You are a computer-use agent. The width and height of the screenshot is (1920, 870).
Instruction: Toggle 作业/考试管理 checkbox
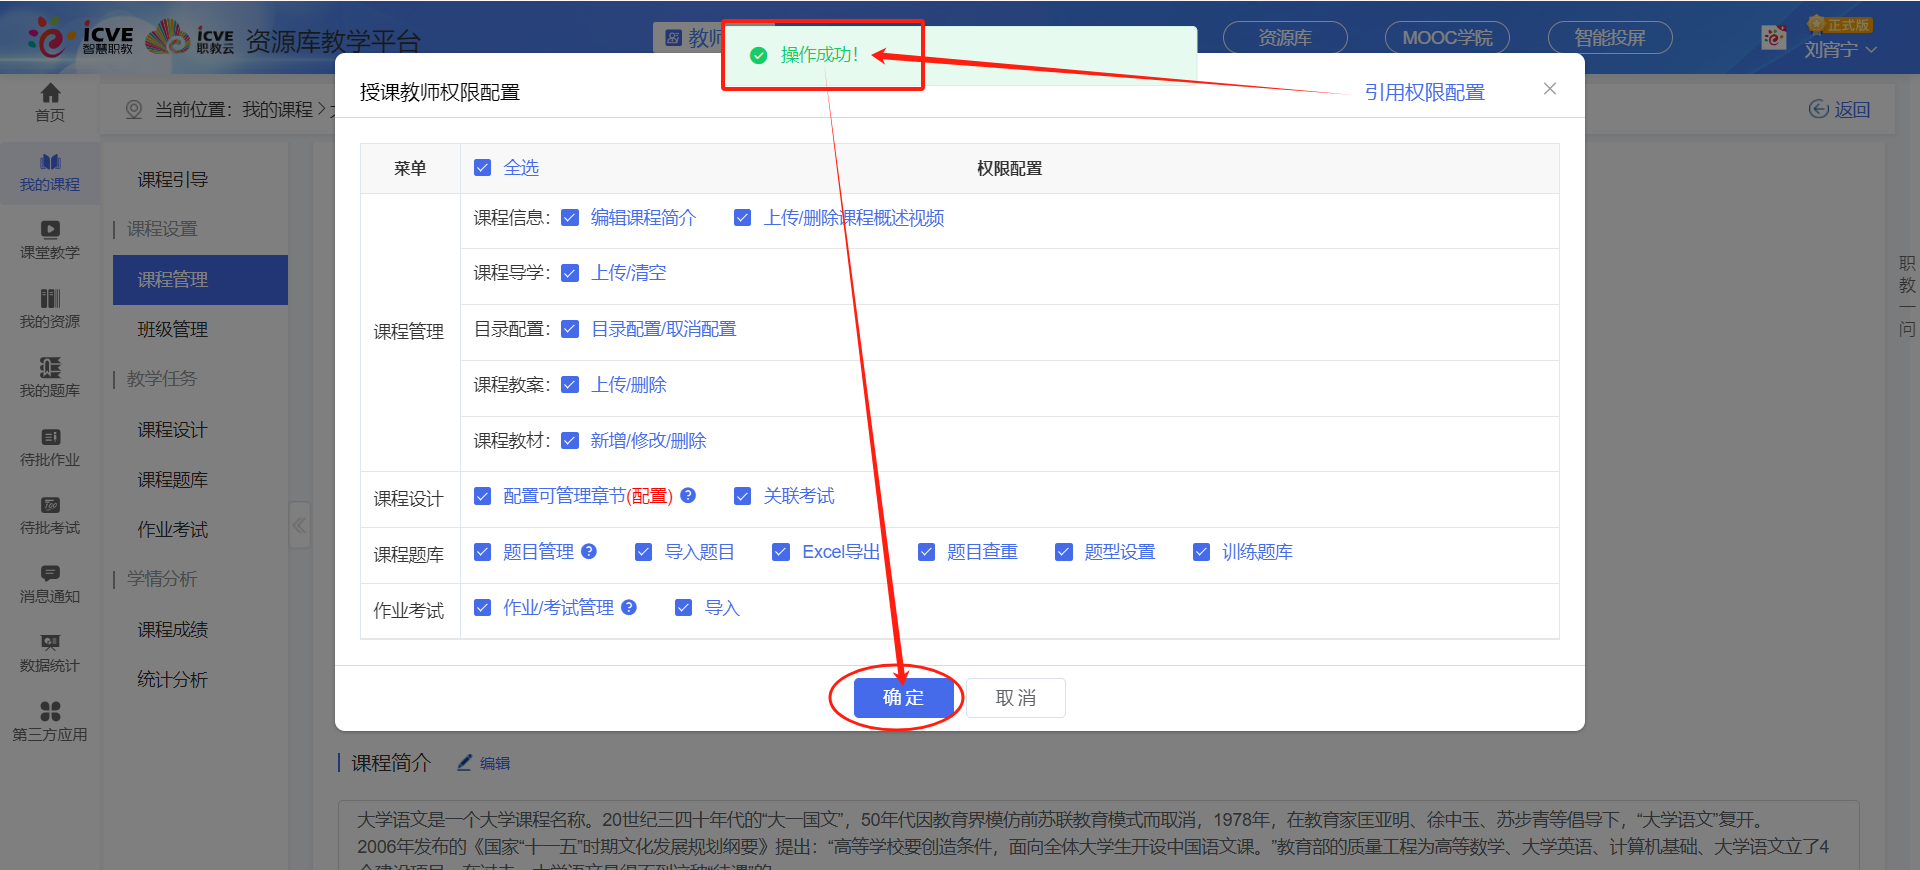click(483, 608)
